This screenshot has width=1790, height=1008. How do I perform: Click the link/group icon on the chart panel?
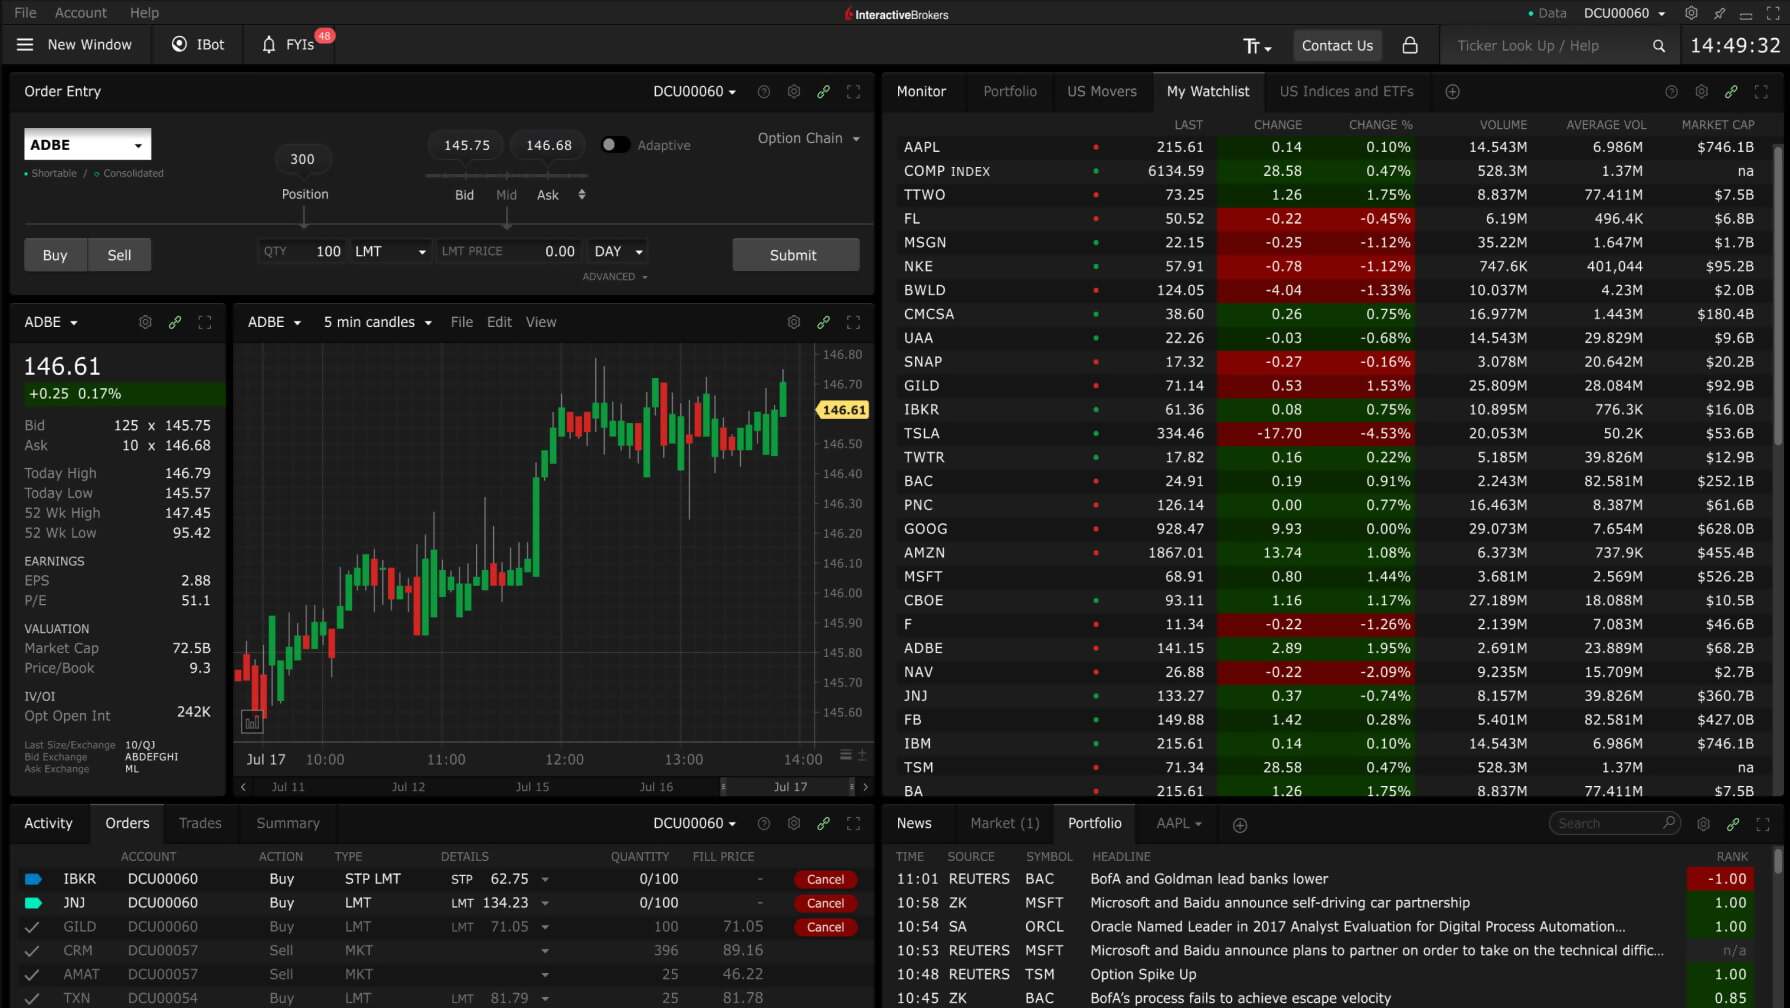click(x=823, y=322)
